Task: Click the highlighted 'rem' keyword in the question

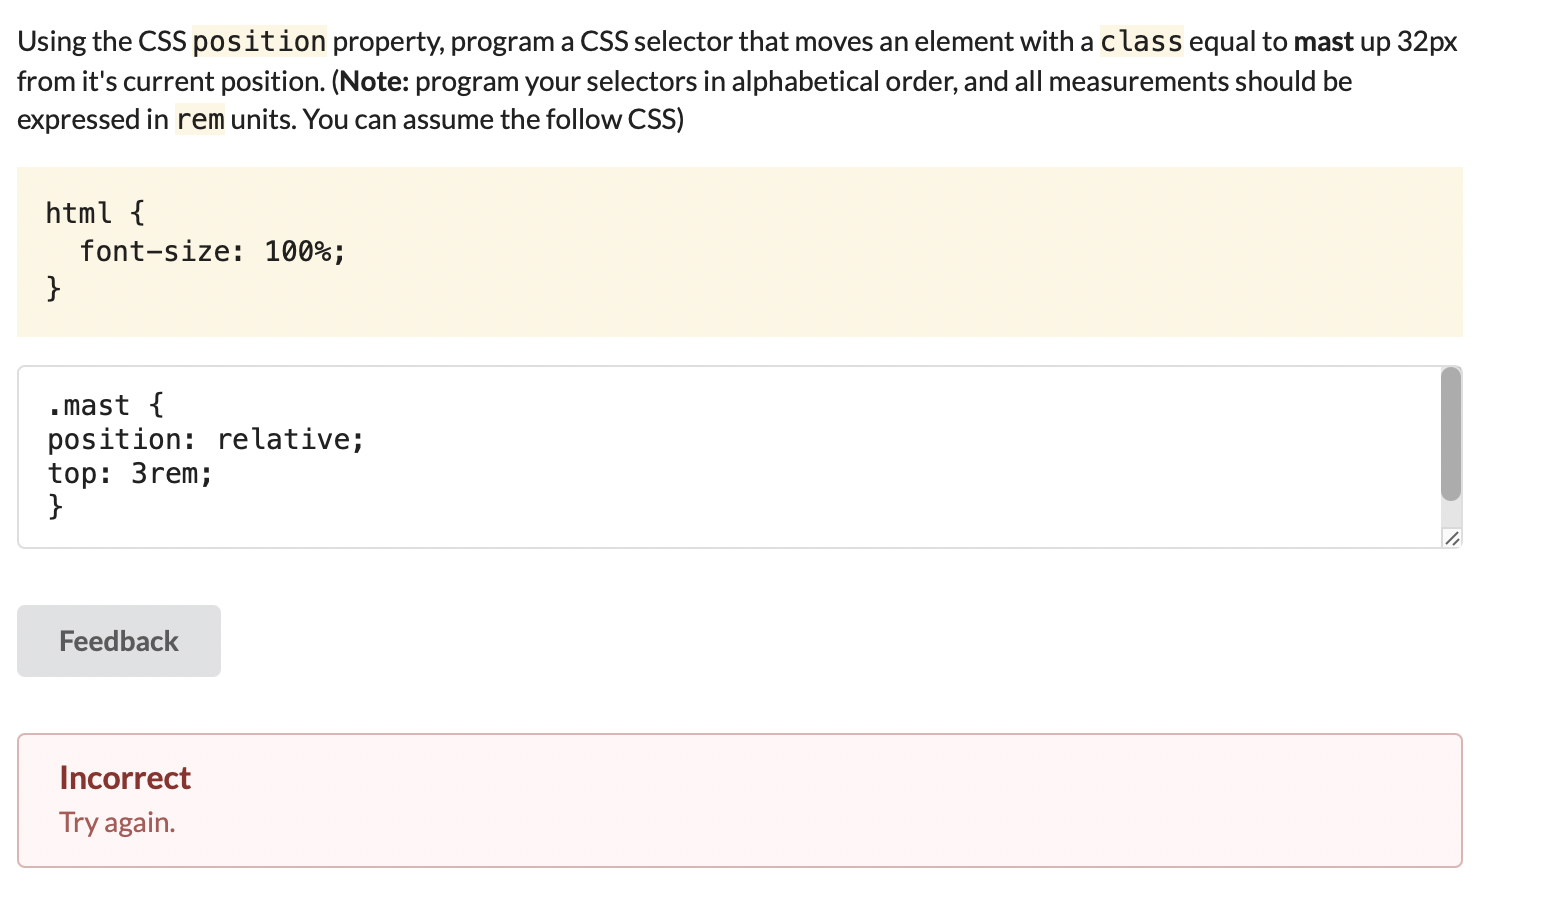Action: click(x=199, y=119)
